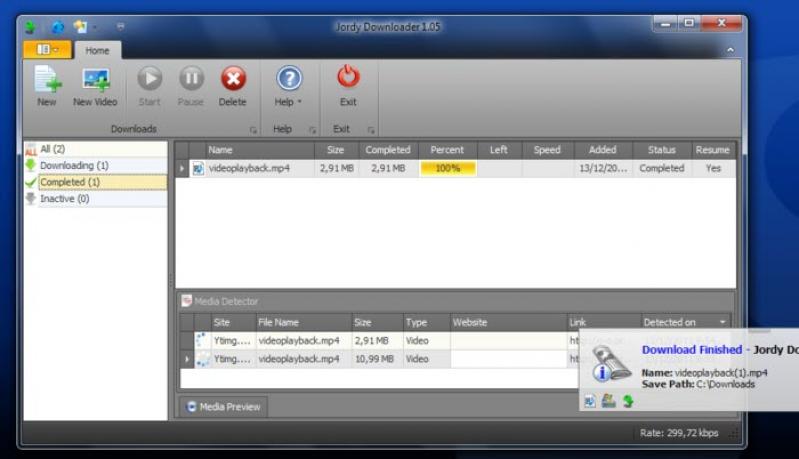The image size is (799, 459).
Task: Sort Media Detector by File Name column
Action: [304, 322]
